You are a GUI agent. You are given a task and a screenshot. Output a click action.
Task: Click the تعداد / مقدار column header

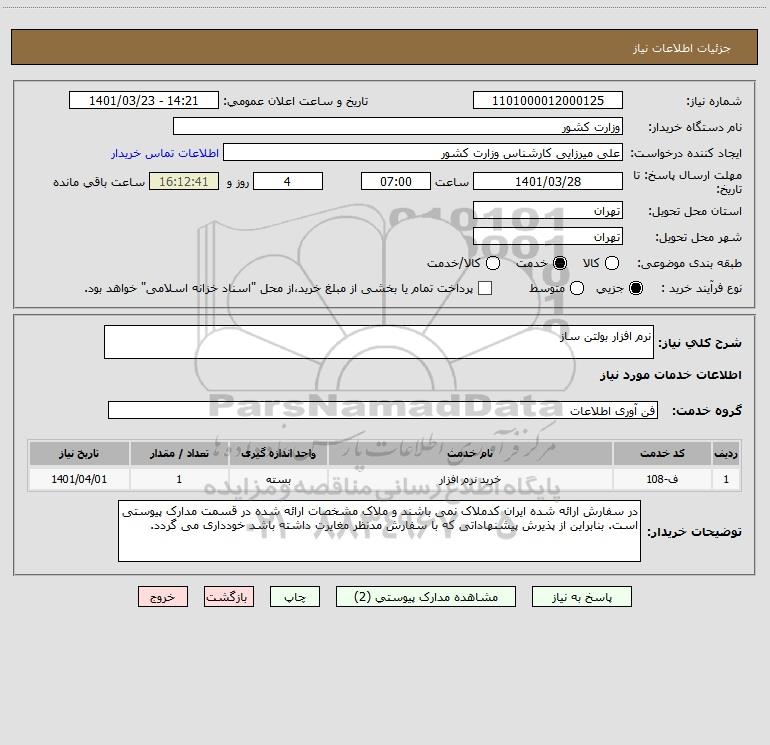click(x=179, y=453)
